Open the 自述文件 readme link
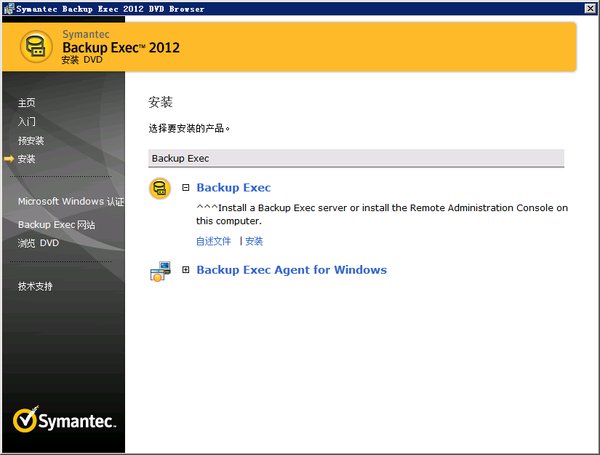This screenshot has width=600, height=455. [x=214, y=241]
